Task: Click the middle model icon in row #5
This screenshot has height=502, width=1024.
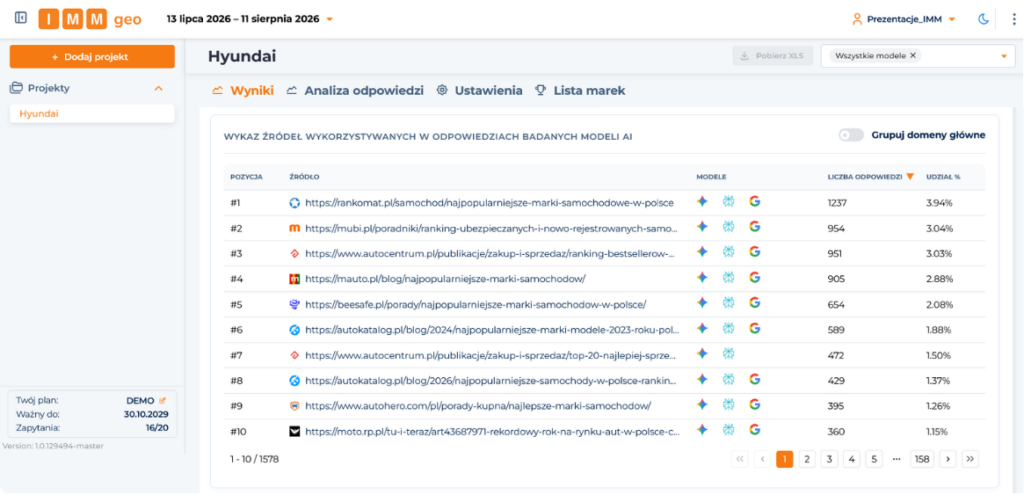Action: pyautogui.click(x=729, y=303)
